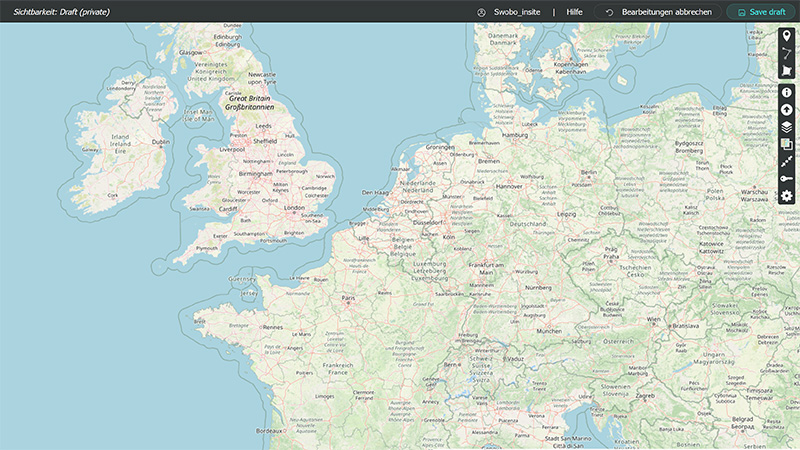Click the Hannover label on the map
The height and width of the screenshot is (450, 800).
point(509,186)
